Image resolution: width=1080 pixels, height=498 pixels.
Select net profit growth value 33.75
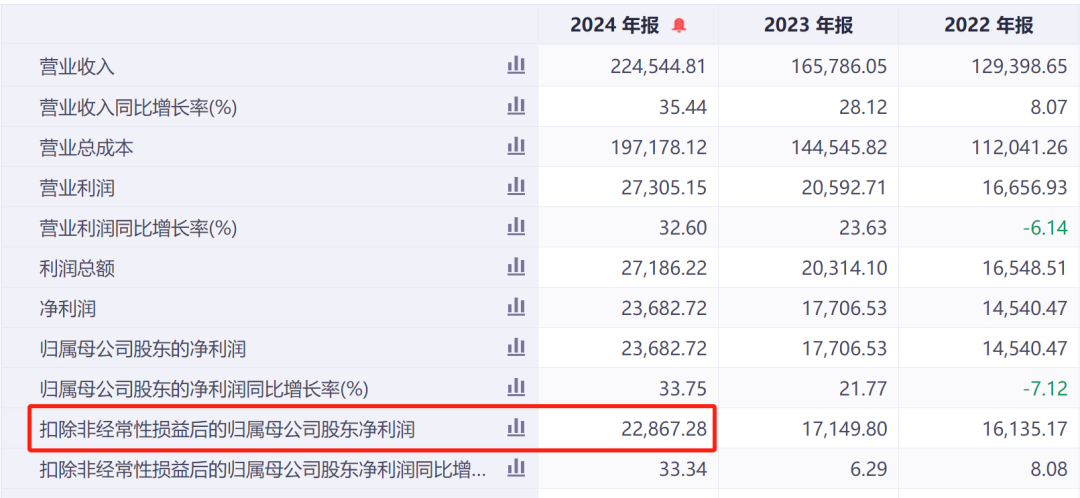684,389
